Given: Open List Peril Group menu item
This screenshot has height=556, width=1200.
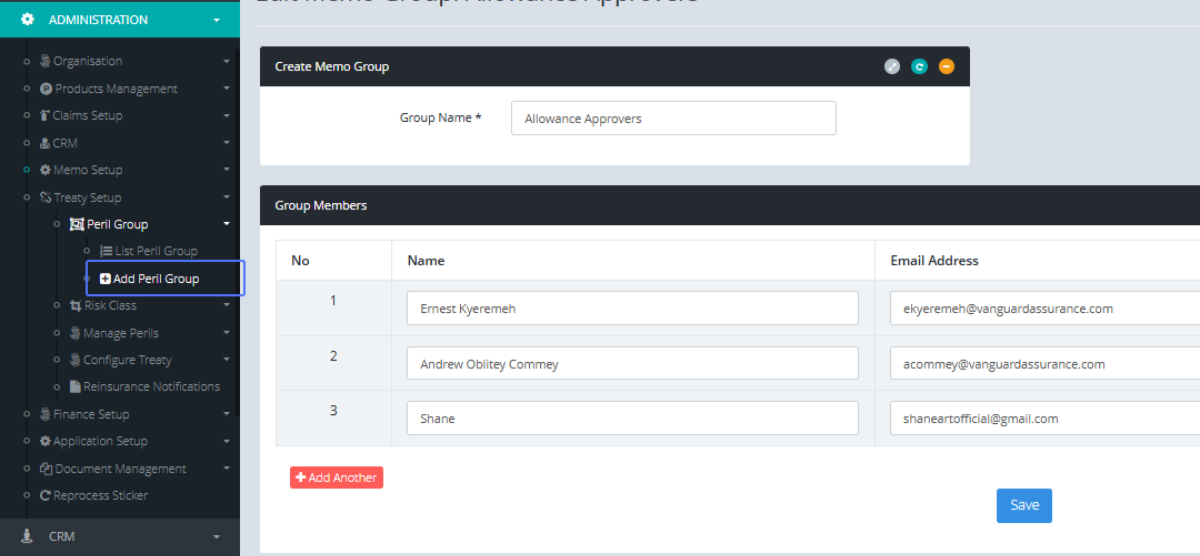Looking at the screenshot, I should pyautogui.click(x=155, y=251).
